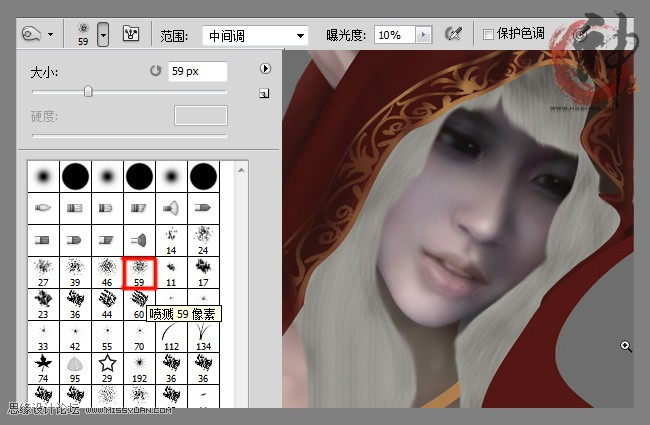The height and width of the screenshot is (425, 650).
Task: Select the spatter 59 brush preset
Action: tap(139, 272)
